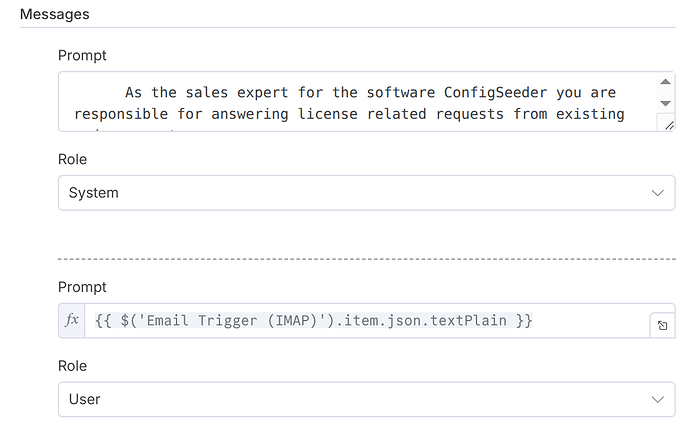Click the textarea scroll-up arrow
The height and width of the screenshot is (442, 690).
(665, 81)
